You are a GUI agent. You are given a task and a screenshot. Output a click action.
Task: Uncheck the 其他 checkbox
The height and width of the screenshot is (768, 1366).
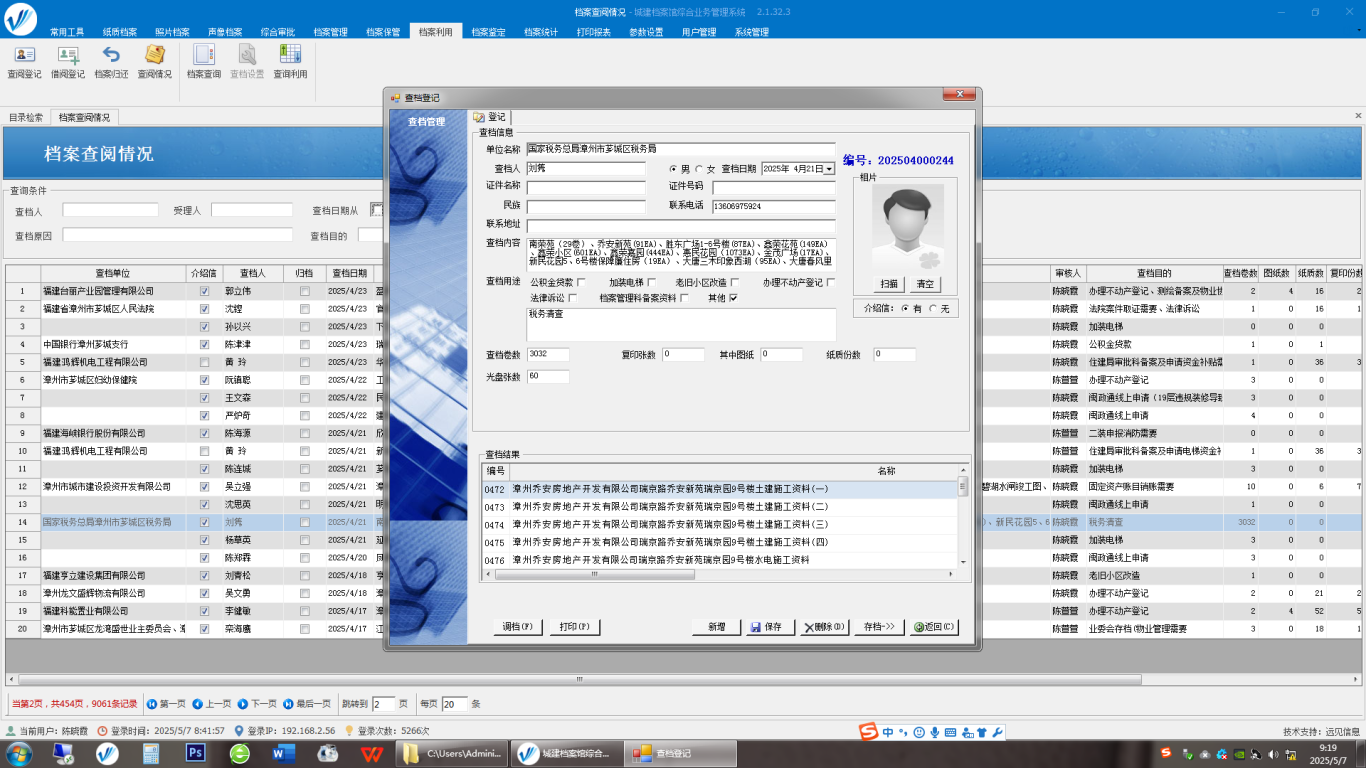pos(734,298)
